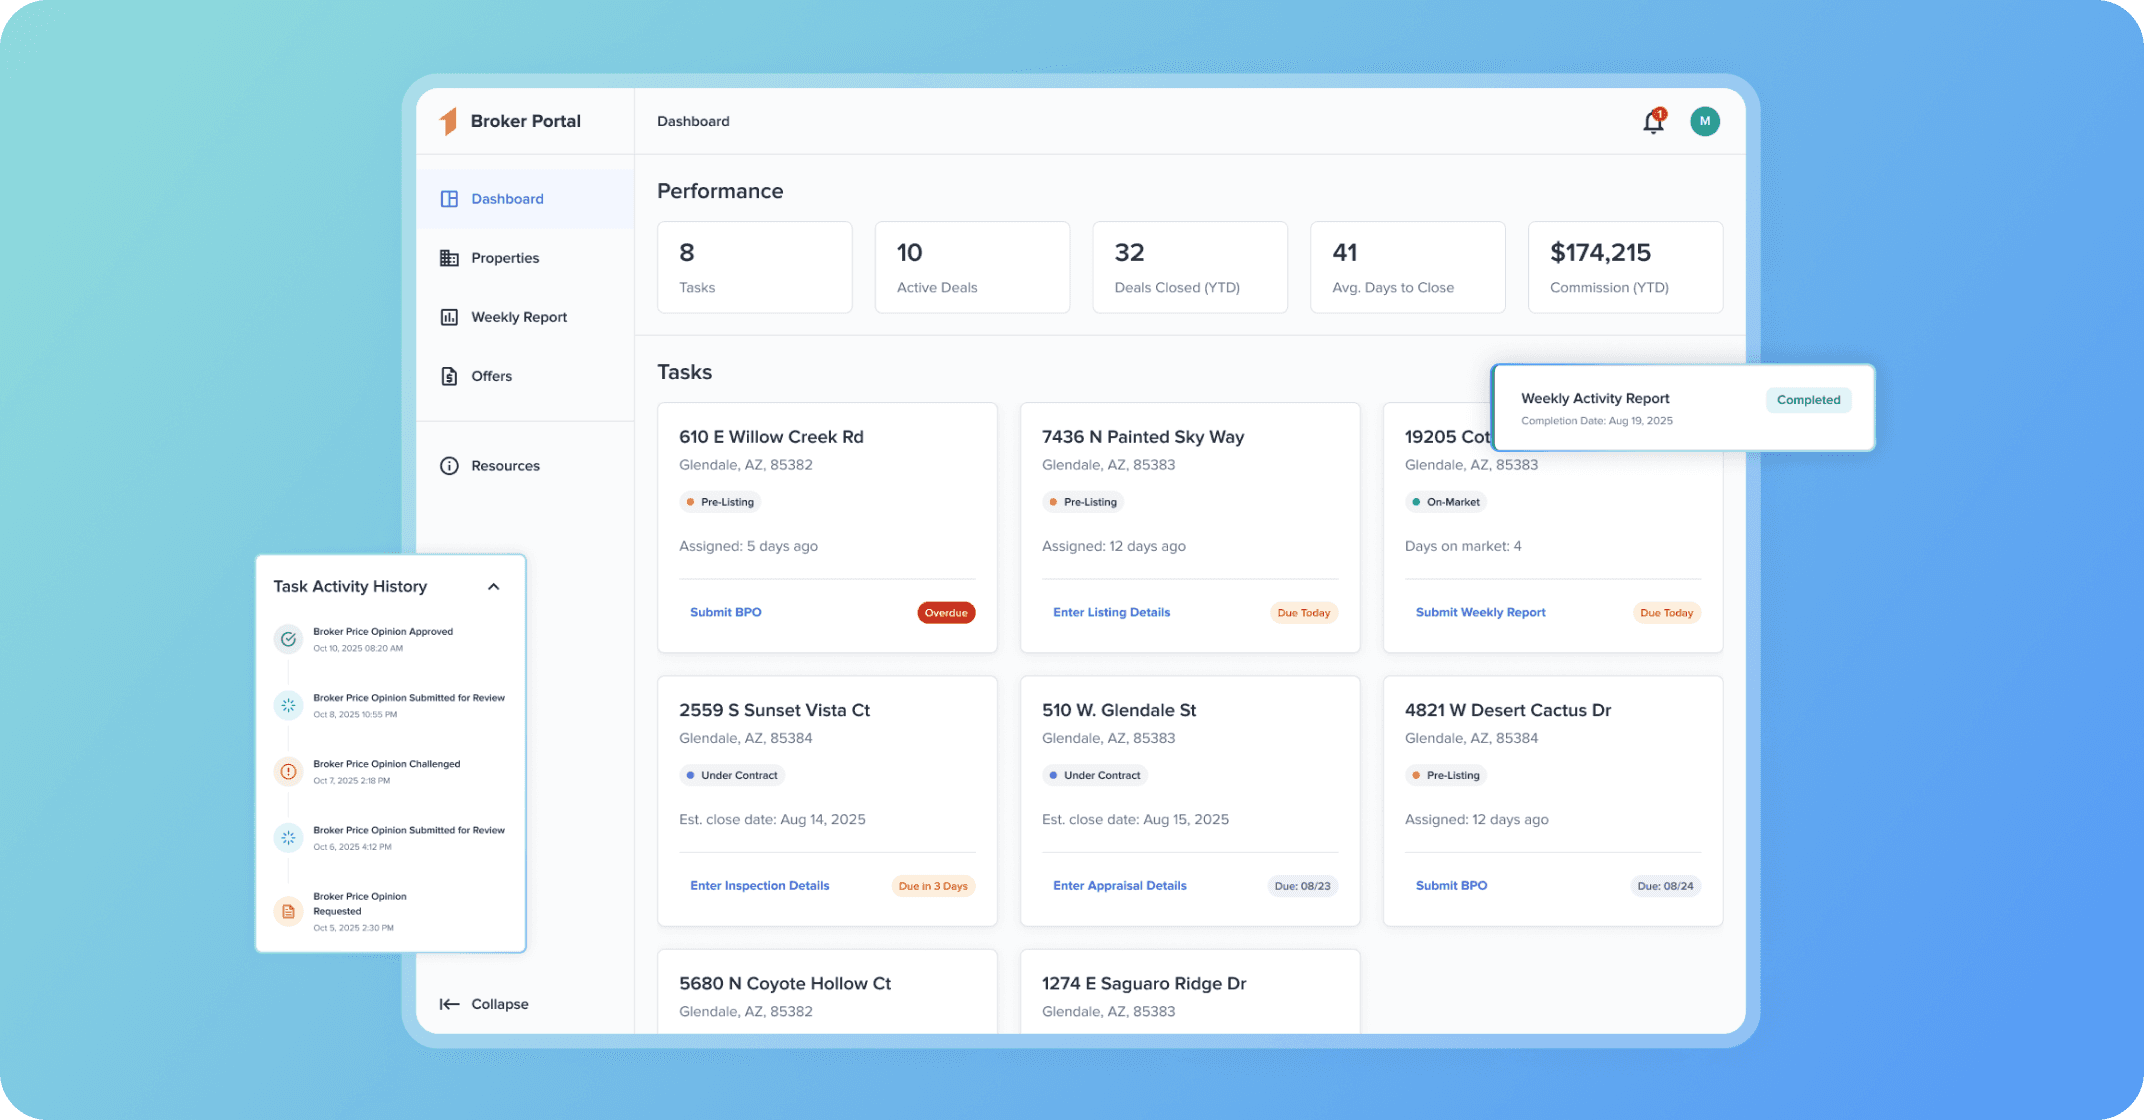Click Enter Appraisal Details link

(x=1119, y=885)
